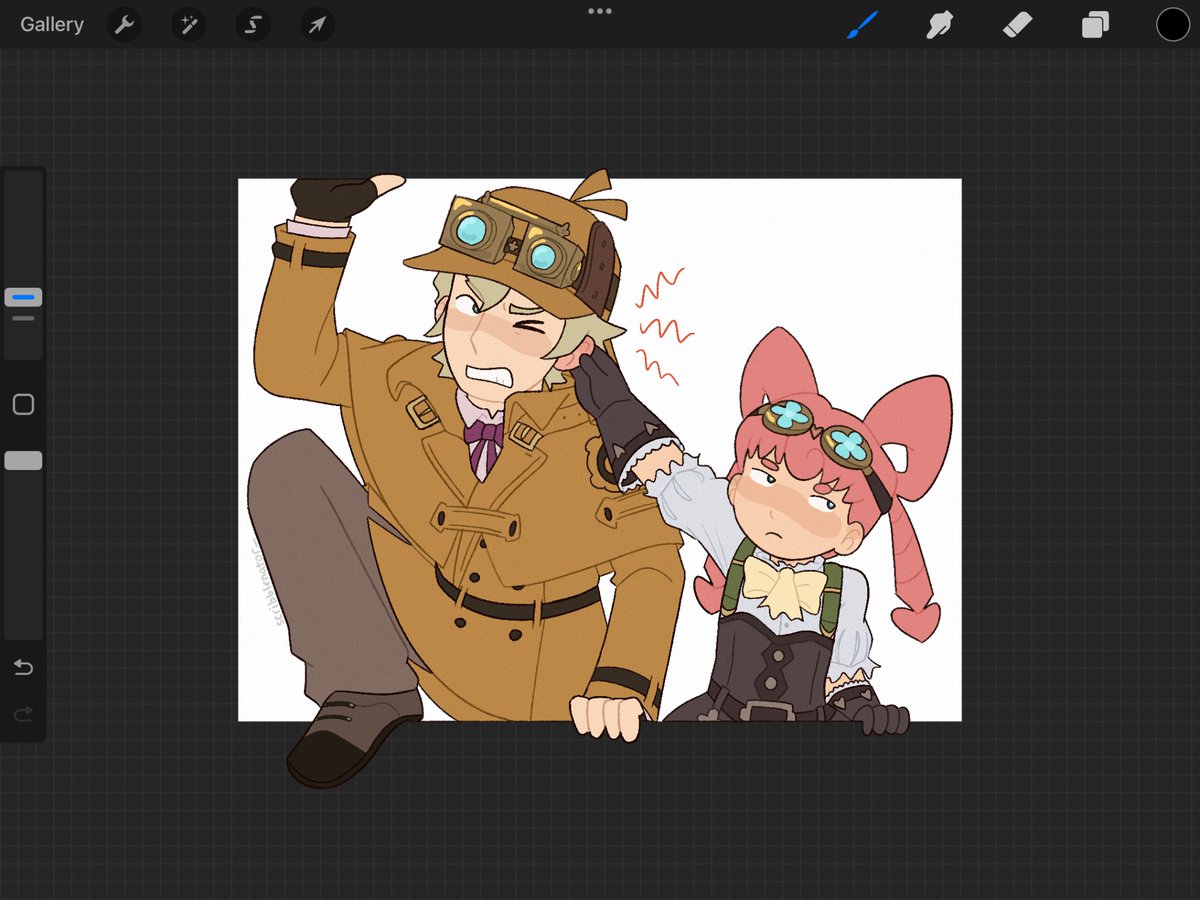Viewport: 1200px width, 900px height.
Task: Open the Actions wrench menu
Action: point(124,24)
